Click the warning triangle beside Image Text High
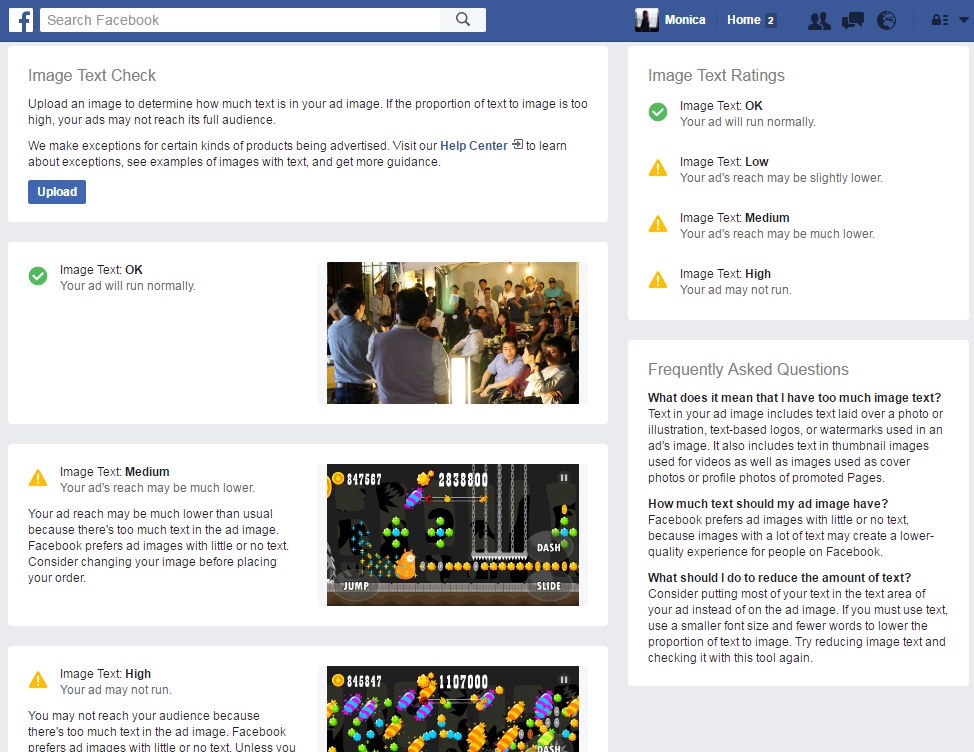The image size is (974, 752). 657,280
